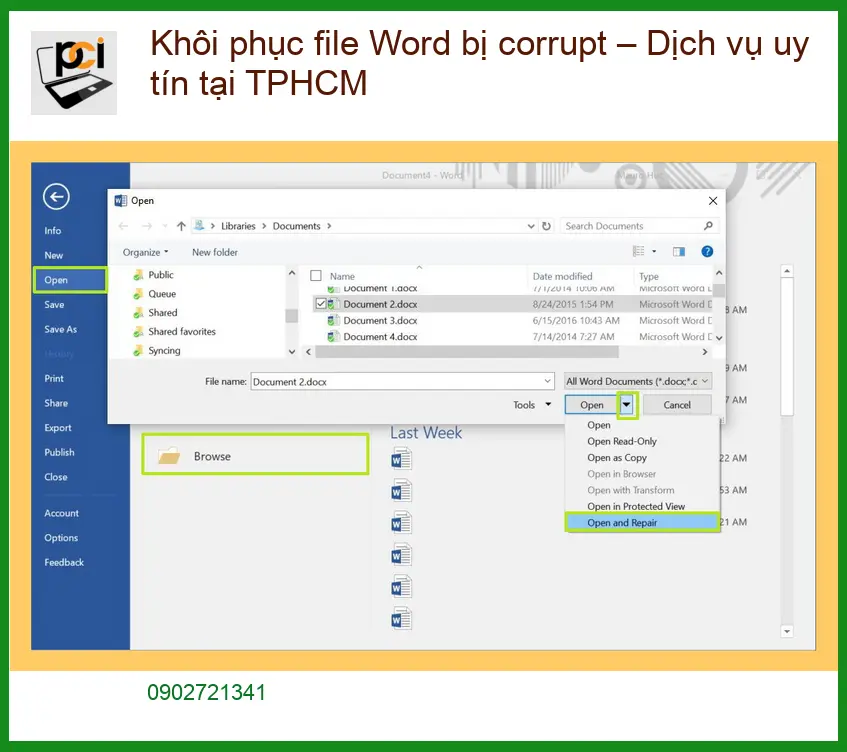Select Account in the backstage sidebar
Viewport: 847px width, 752px height.
click(x=61, y=513)
